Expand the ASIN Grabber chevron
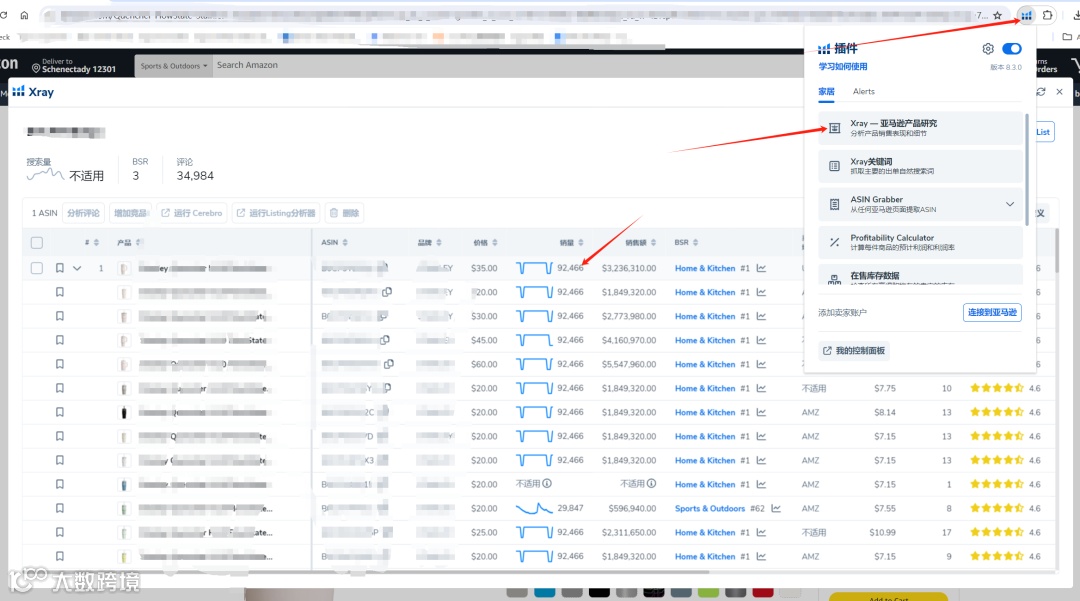1080x601 pixels. 1010,204
